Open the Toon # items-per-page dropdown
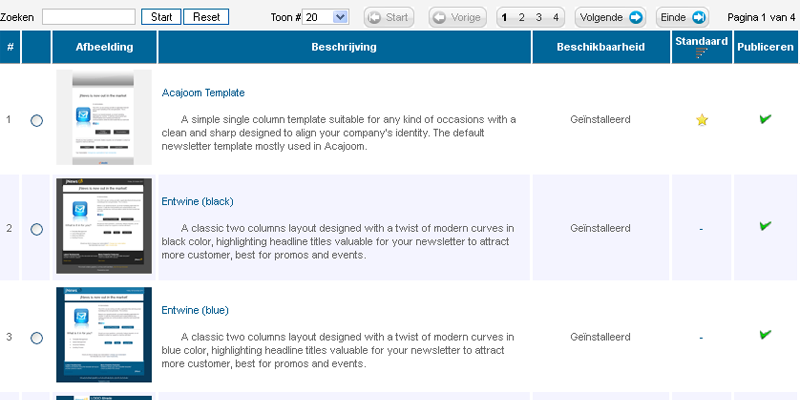 [x=326, y=17]
